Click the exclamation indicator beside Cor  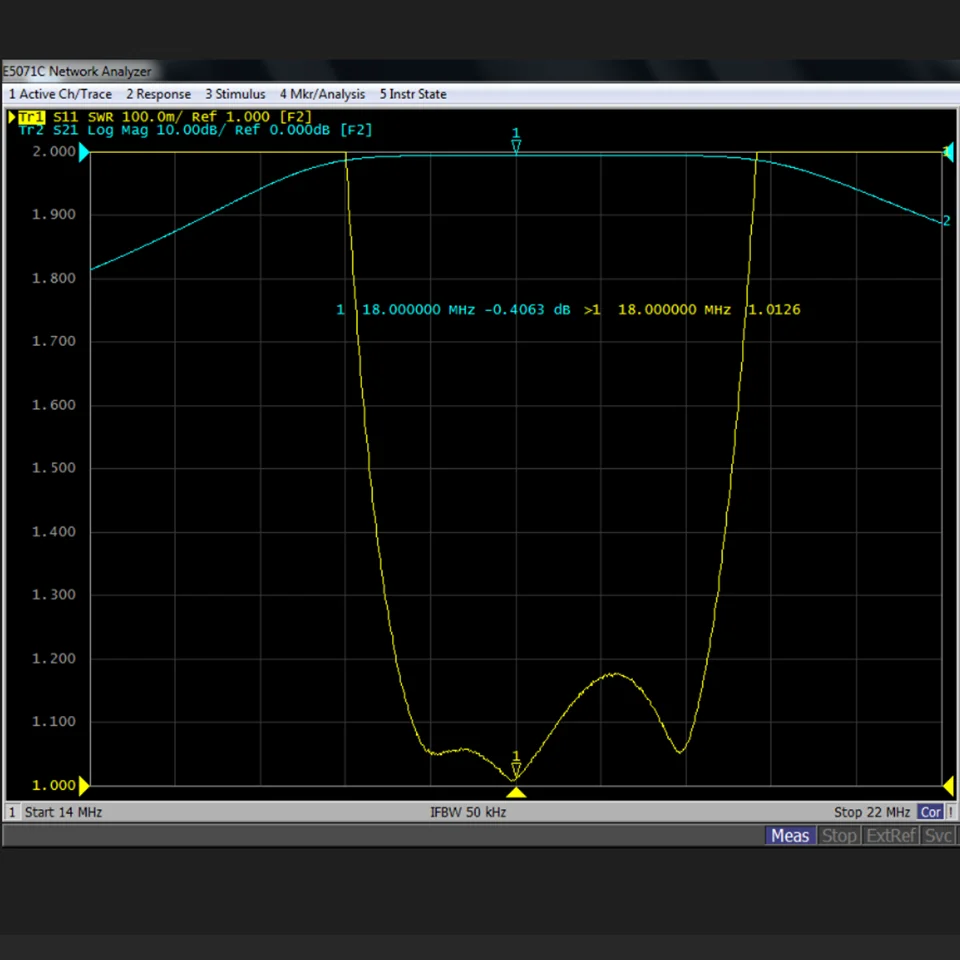(951, 812)
